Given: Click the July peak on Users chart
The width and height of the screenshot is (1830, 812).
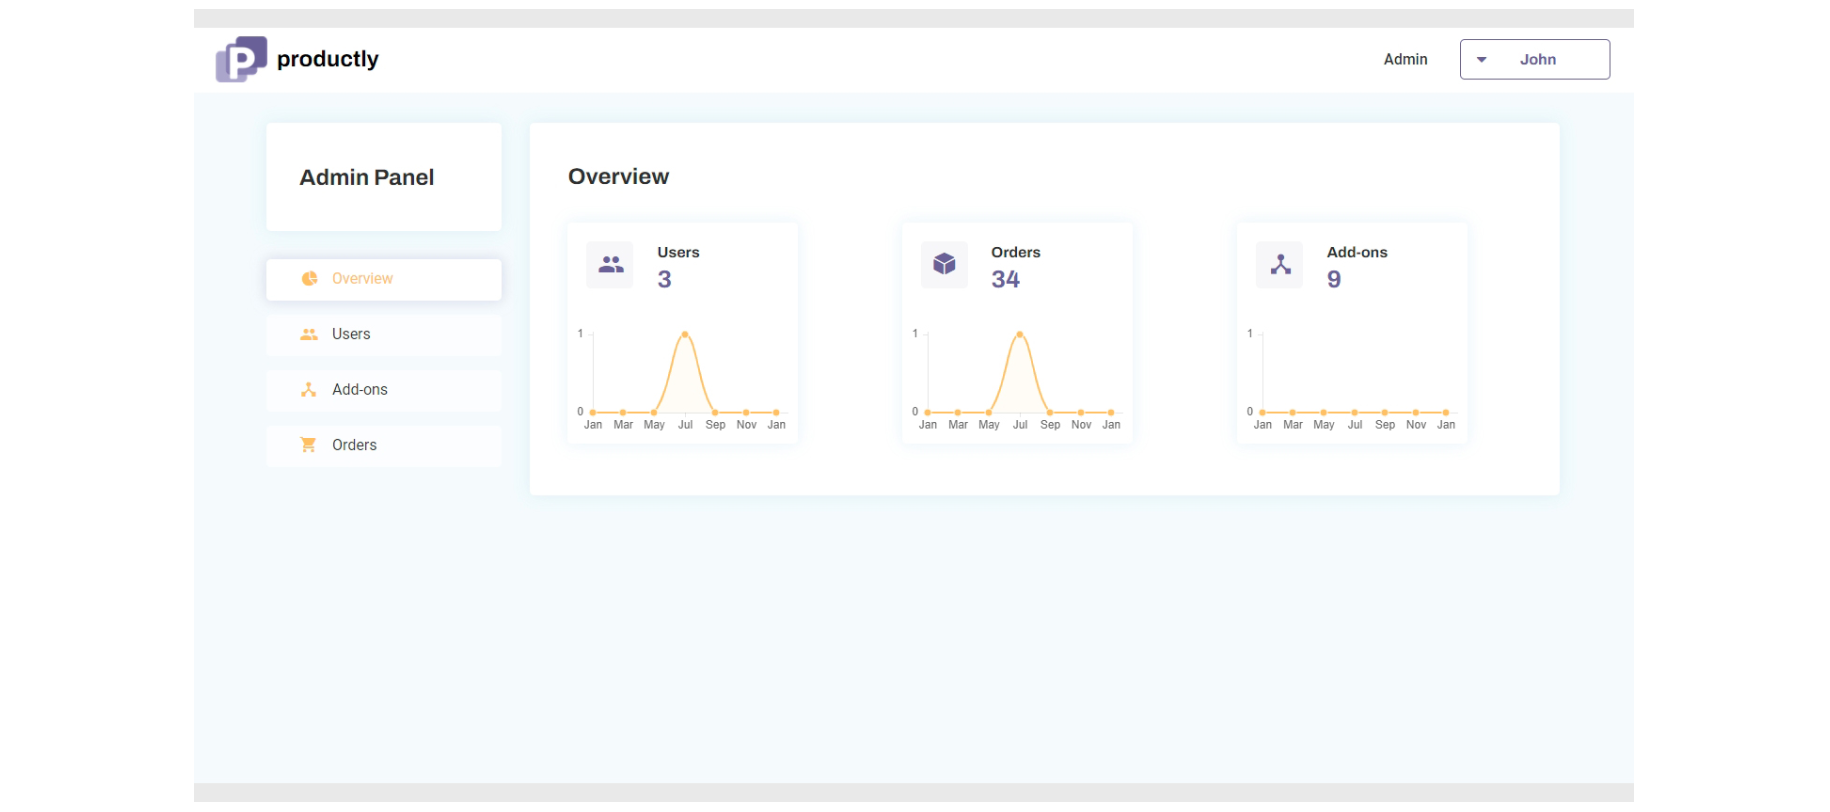Looking at the screenshot, I should (x=685, y=334).
